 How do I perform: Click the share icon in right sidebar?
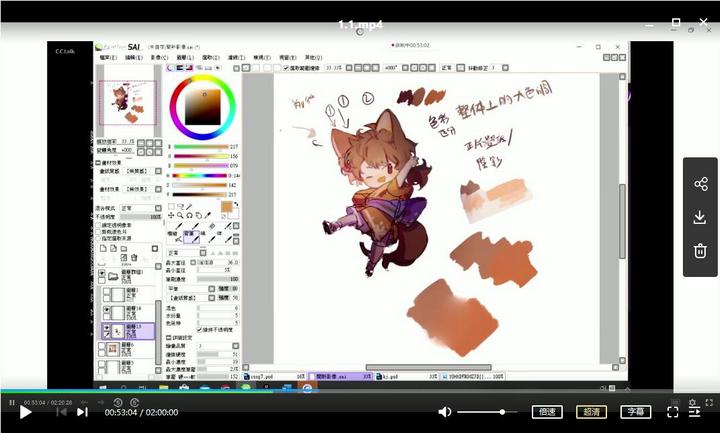click(x=700, y=184)
